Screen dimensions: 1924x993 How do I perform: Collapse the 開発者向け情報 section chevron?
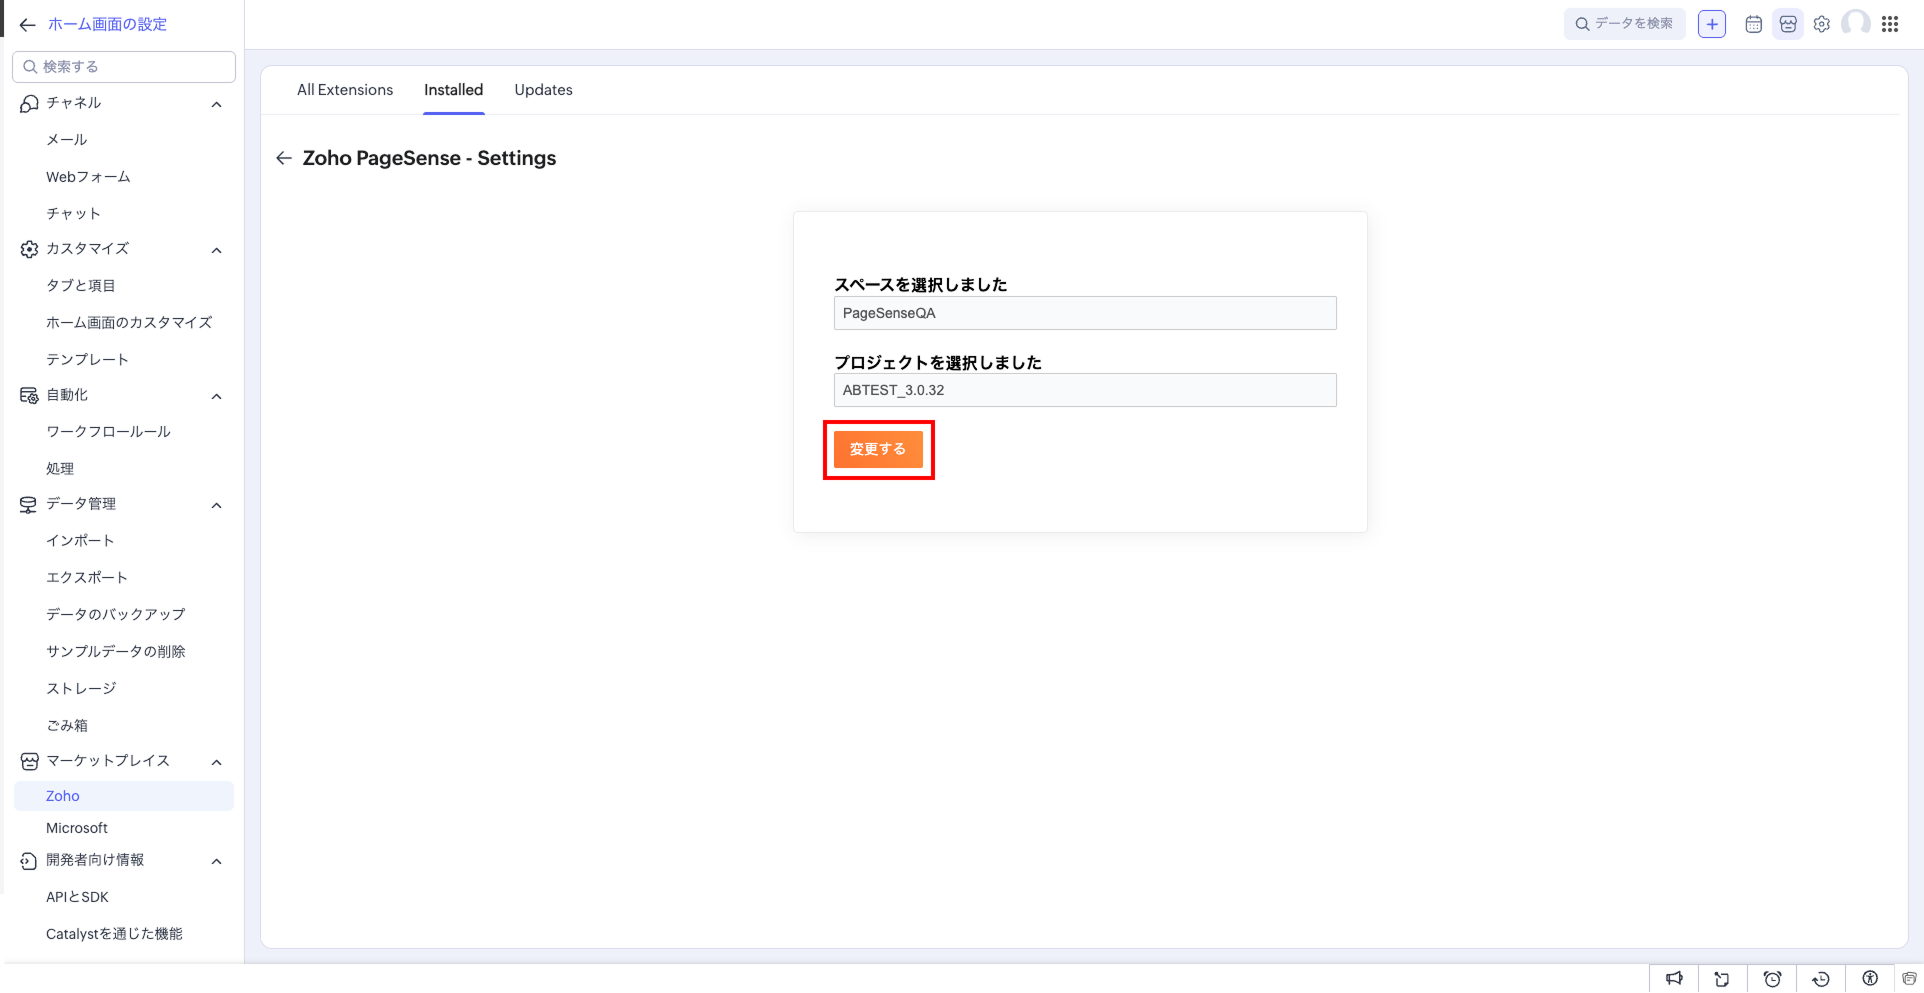pyautogui.click(x=216, y=861)
